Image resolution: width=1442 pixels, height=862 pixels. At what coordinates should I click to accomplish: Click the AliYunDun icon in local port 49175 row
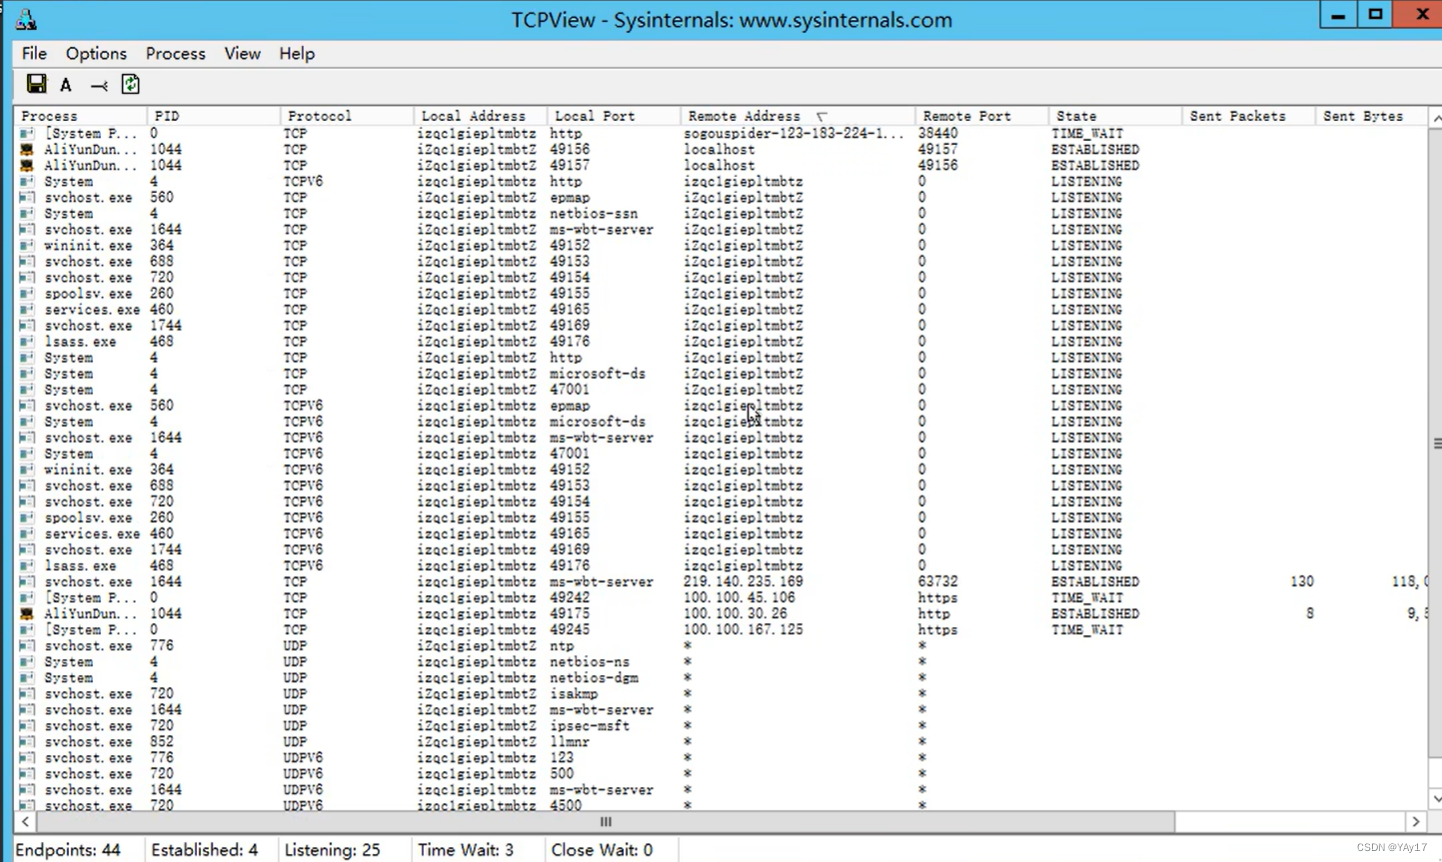pyautogui.click(x=27, y=614)
